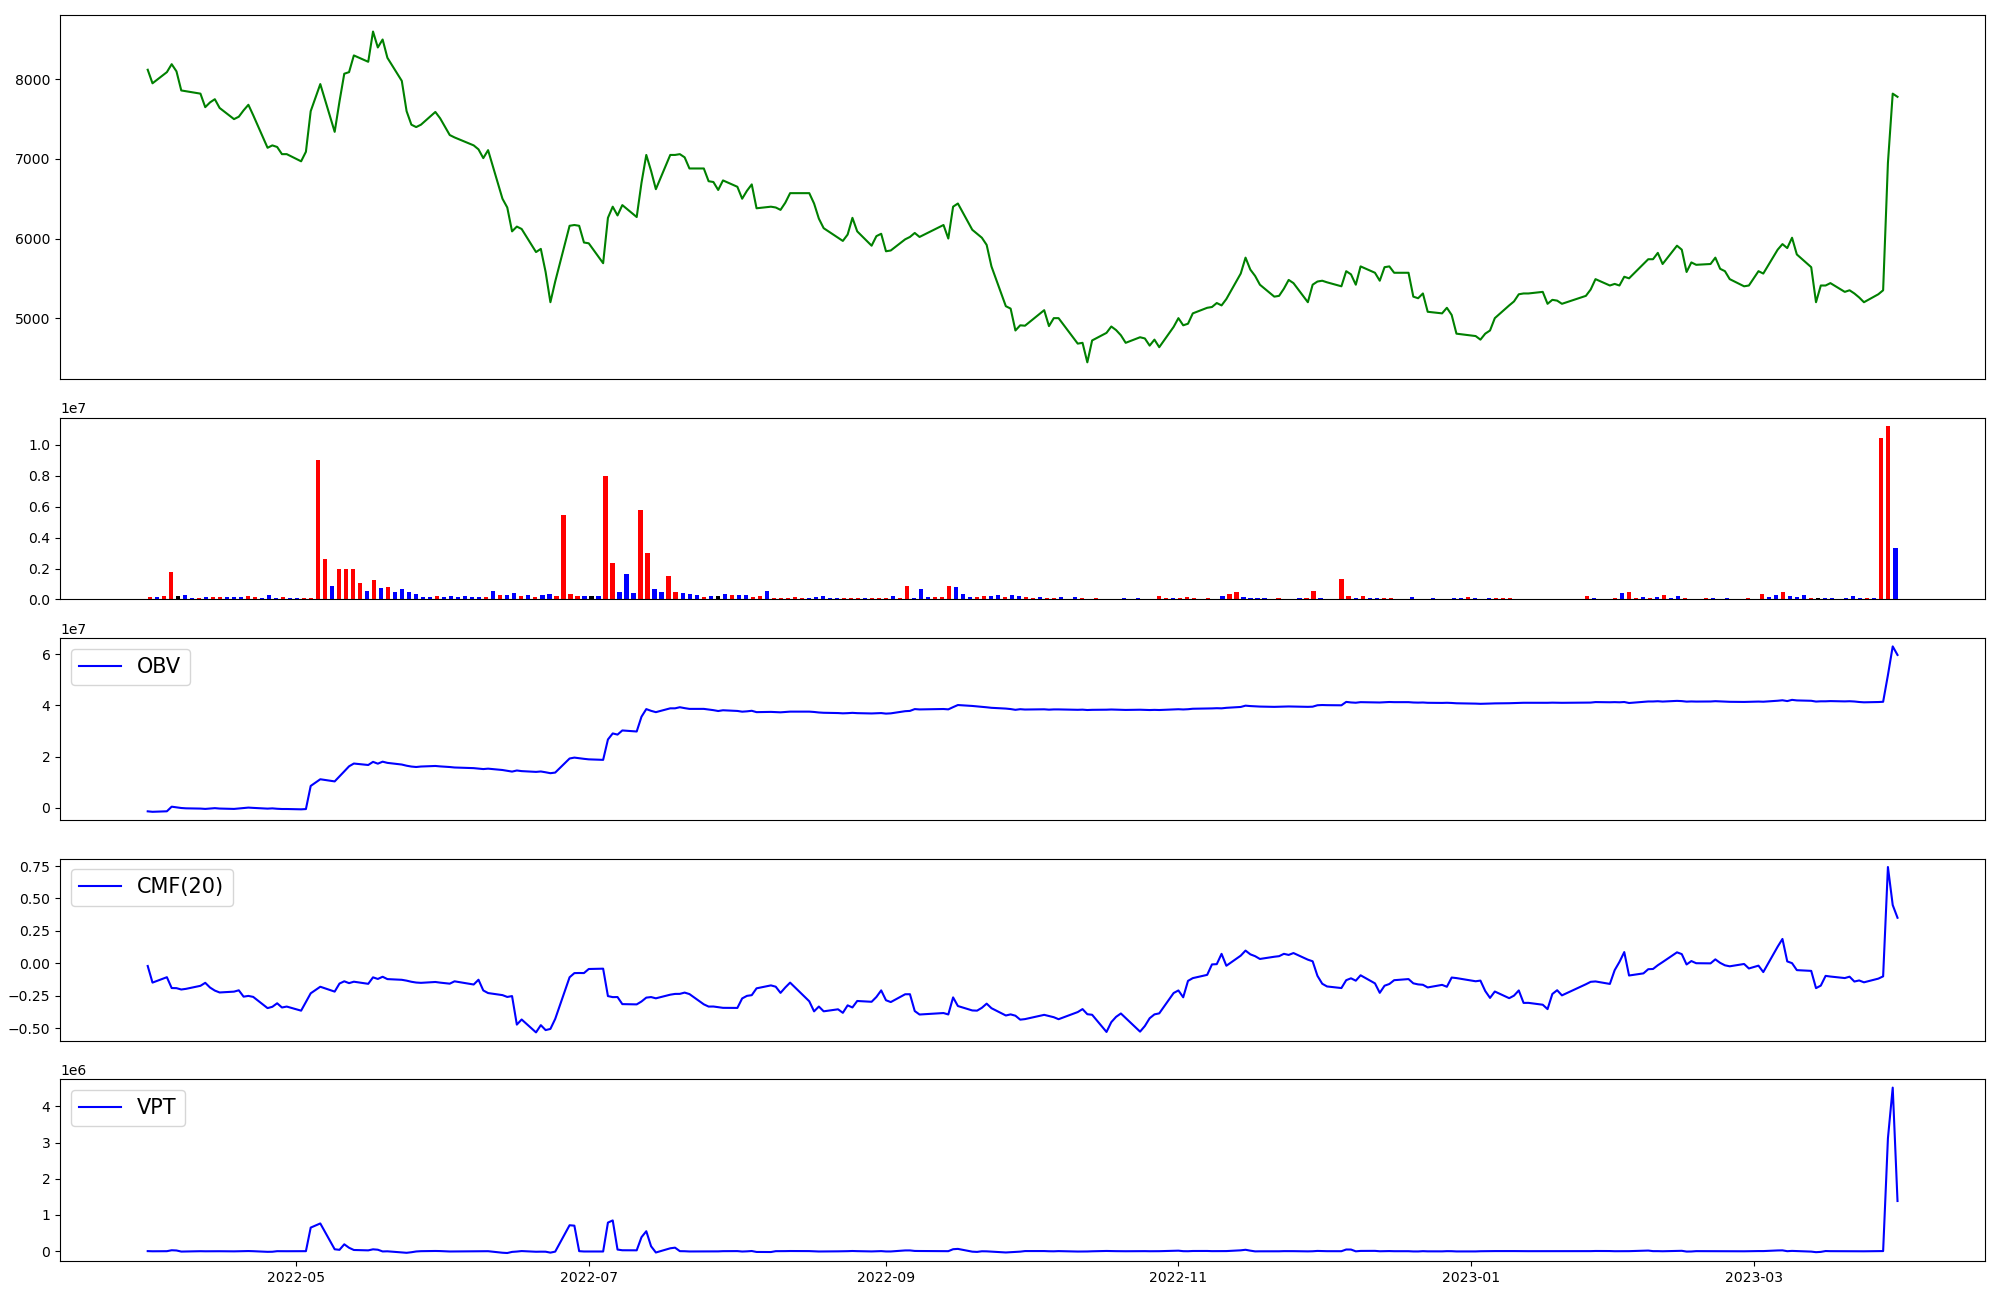Click the 2023-01 x-axis date label
This screenshot has height=1300, width=2000.
tap(1472, 1277)
